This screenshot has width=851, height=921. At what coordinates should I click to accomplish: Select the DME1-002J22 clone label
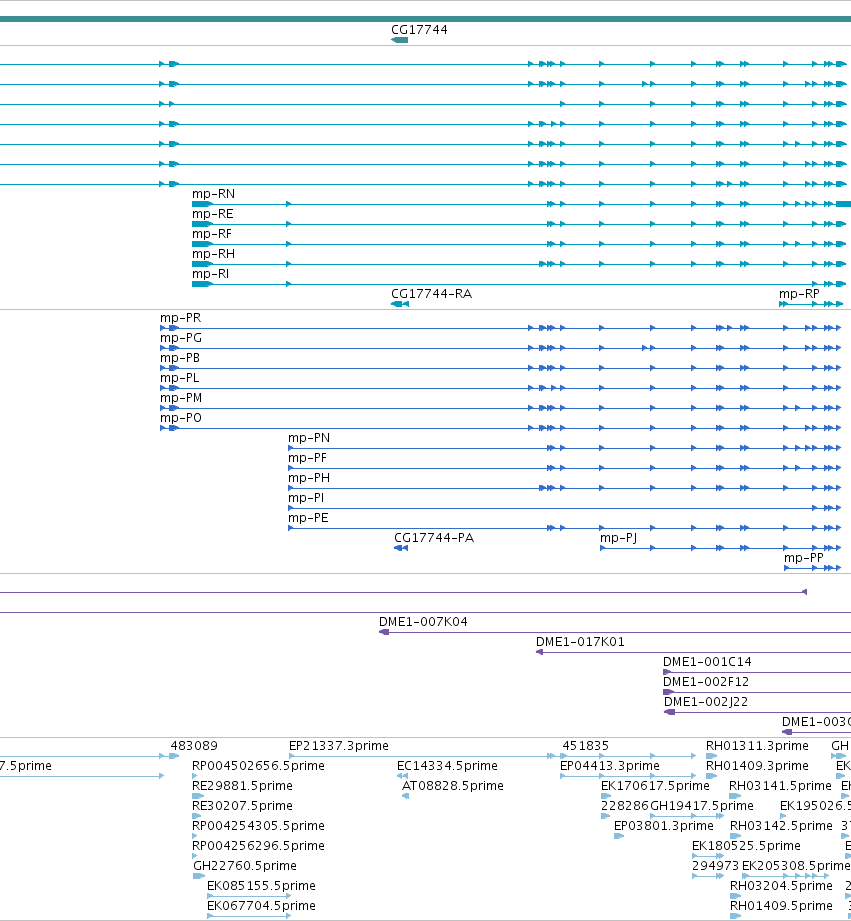(x=706, y=701)
